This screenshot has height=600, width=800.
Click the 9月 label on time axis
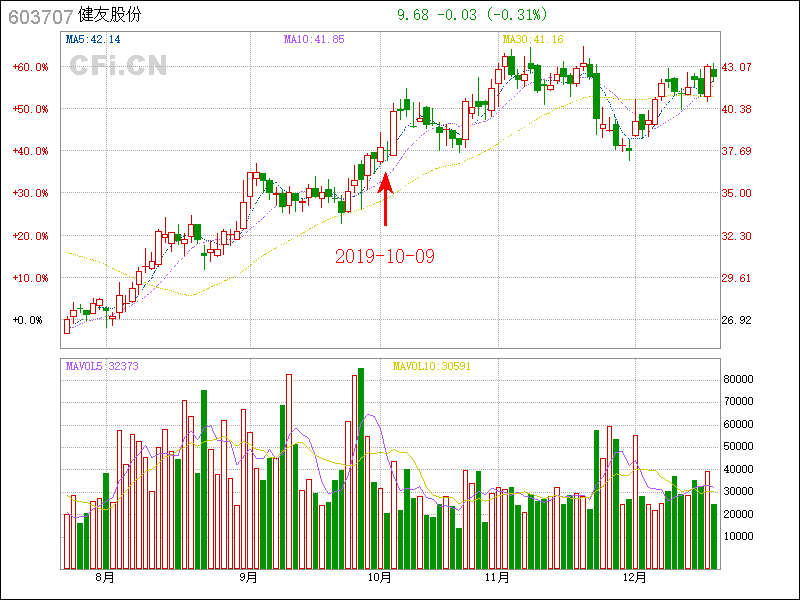(249, 578)
